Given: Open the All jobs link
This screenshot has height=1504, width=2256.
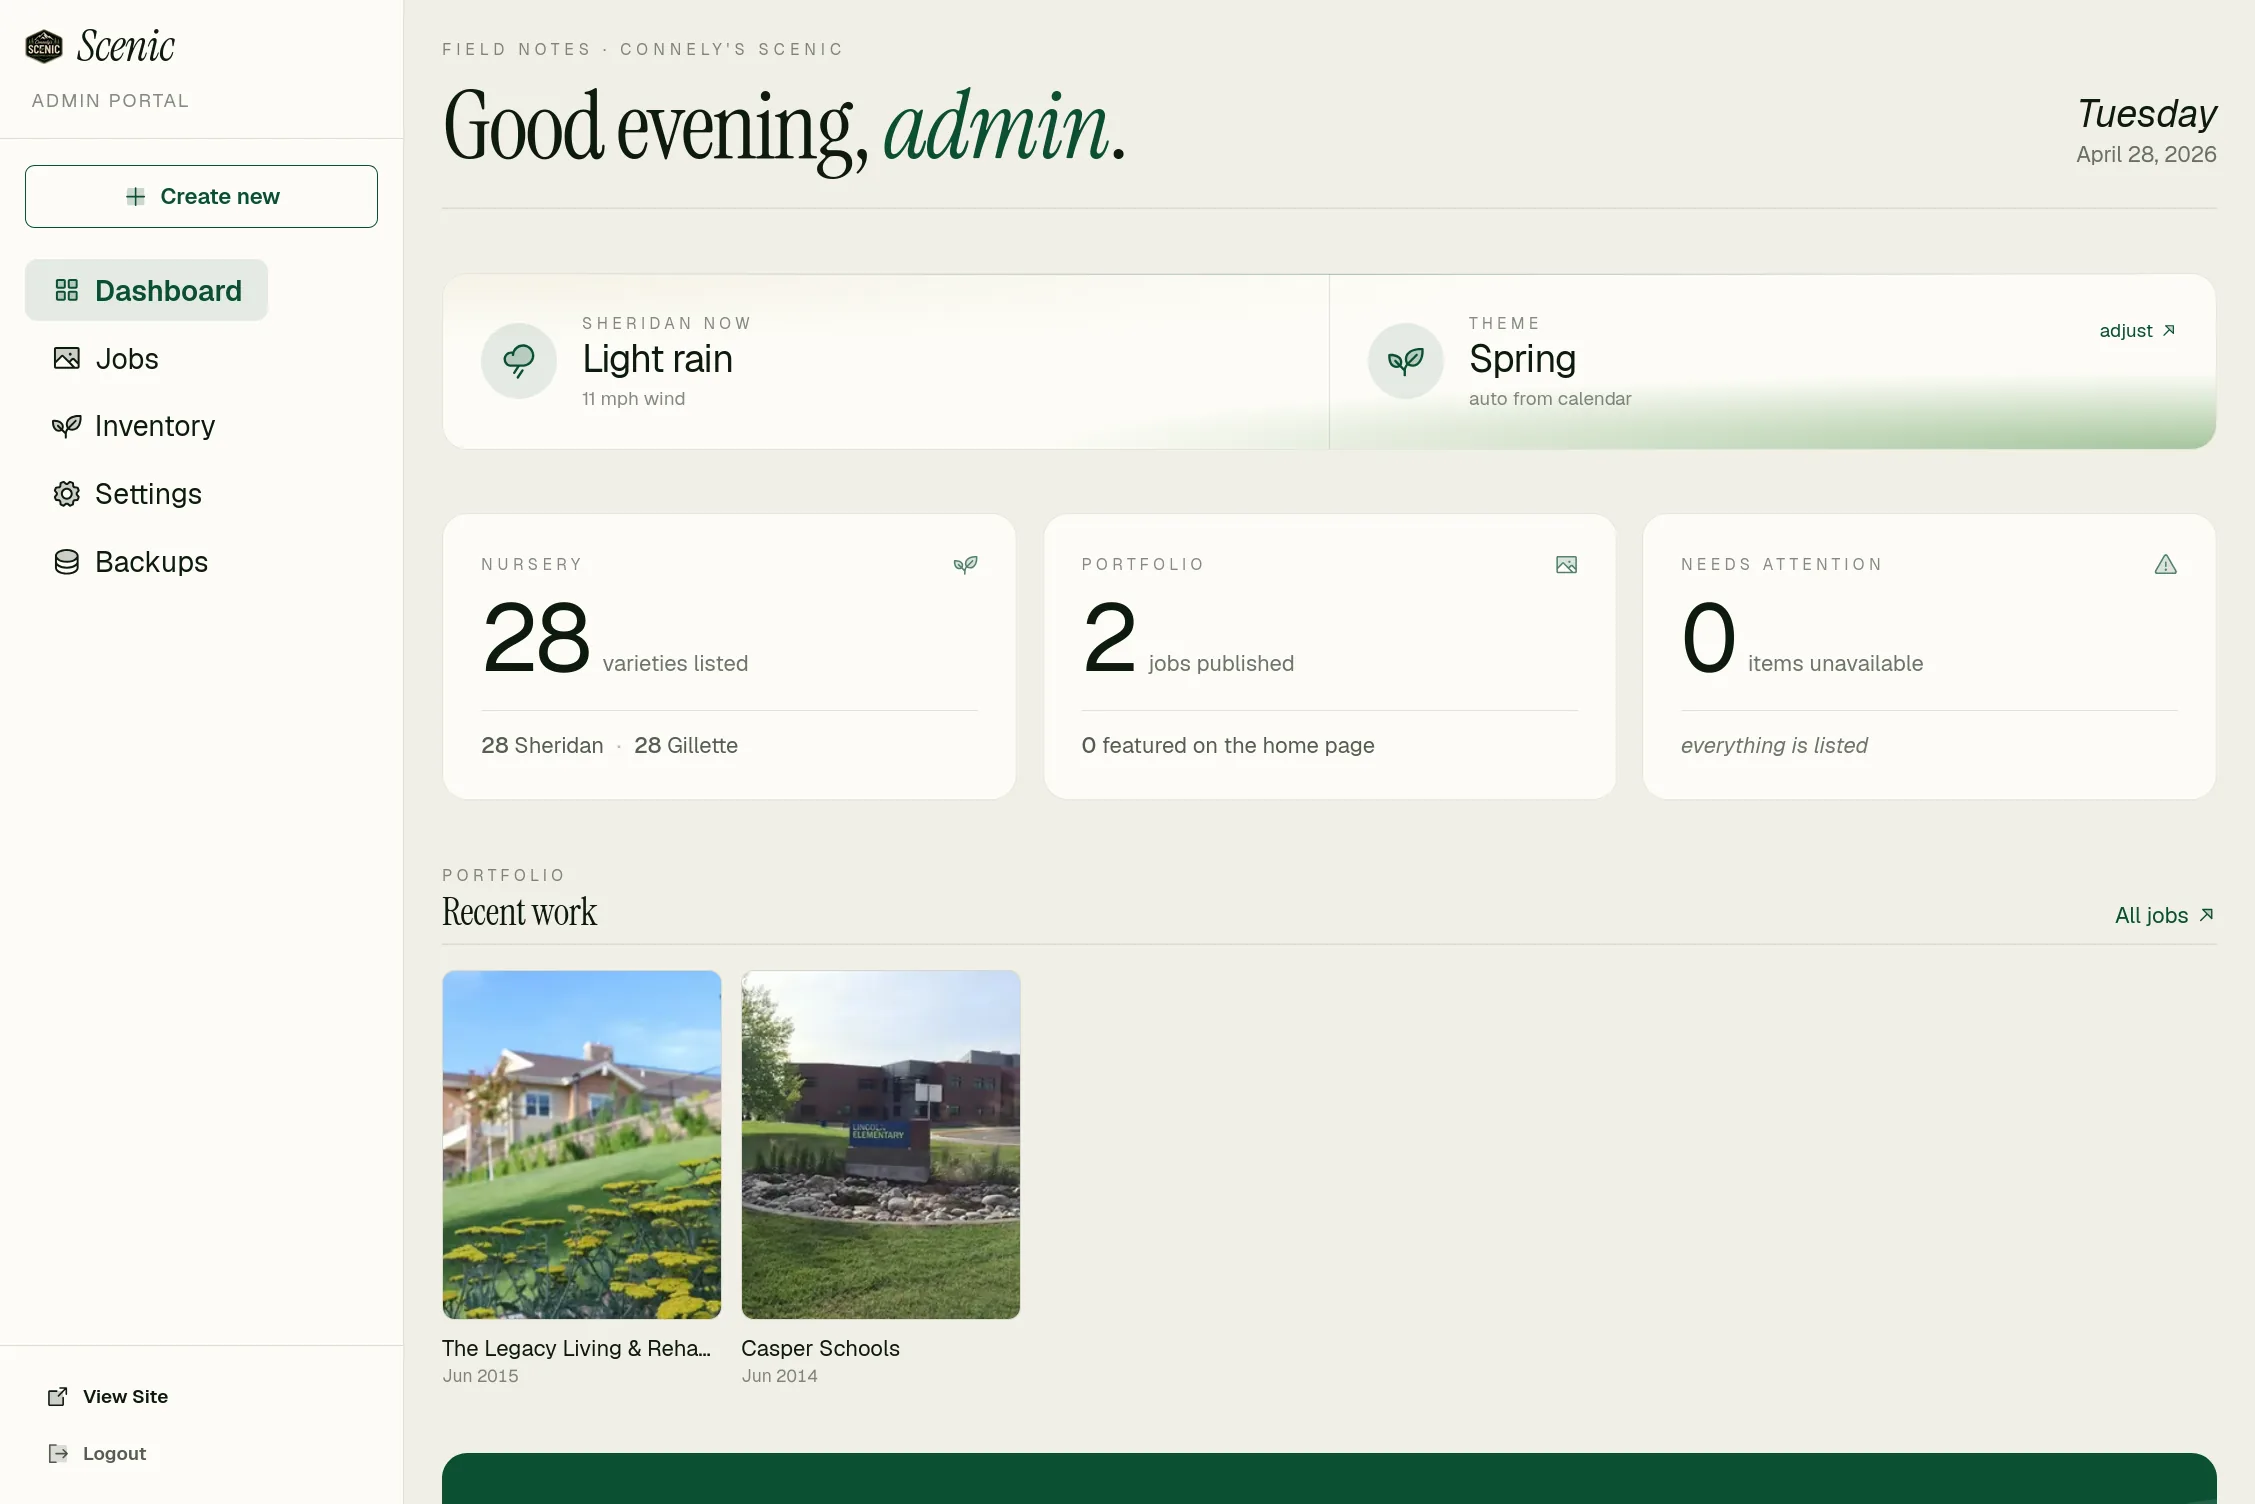Looking at the screenshot, I should coord(2165,915).
